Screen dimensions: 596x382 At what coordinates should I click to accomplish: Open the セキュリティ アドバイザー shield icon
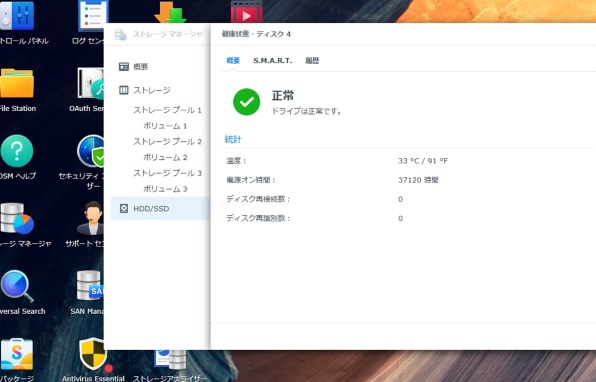coord(90,151)
